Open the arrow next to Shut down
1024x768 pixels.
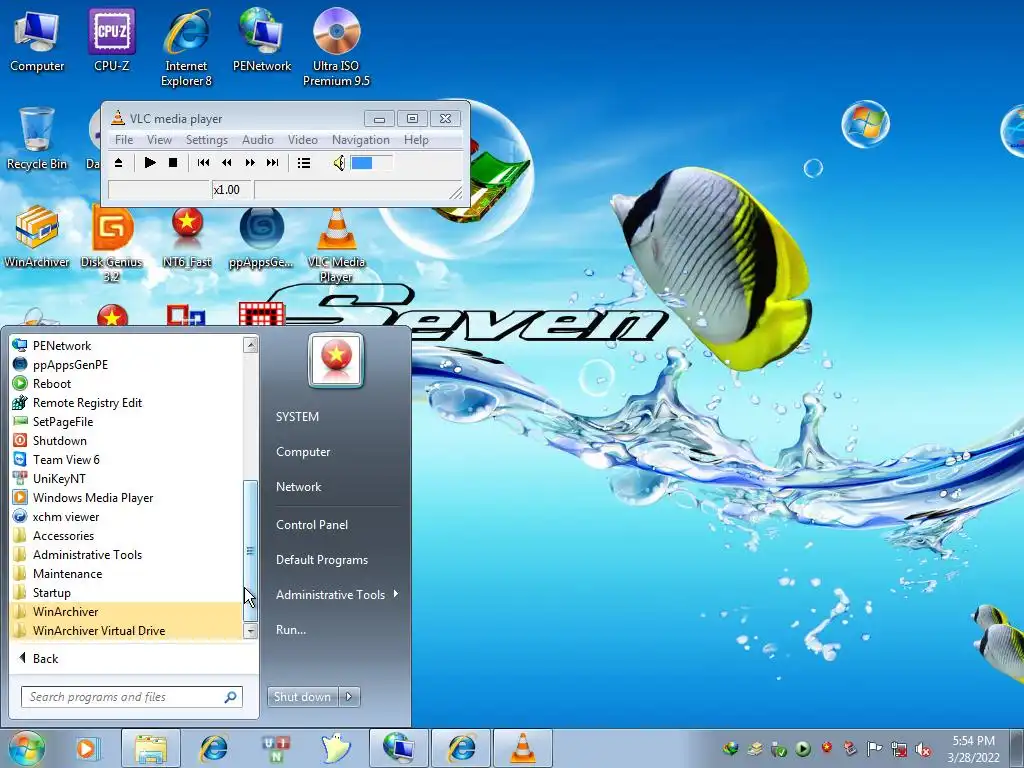349,697
